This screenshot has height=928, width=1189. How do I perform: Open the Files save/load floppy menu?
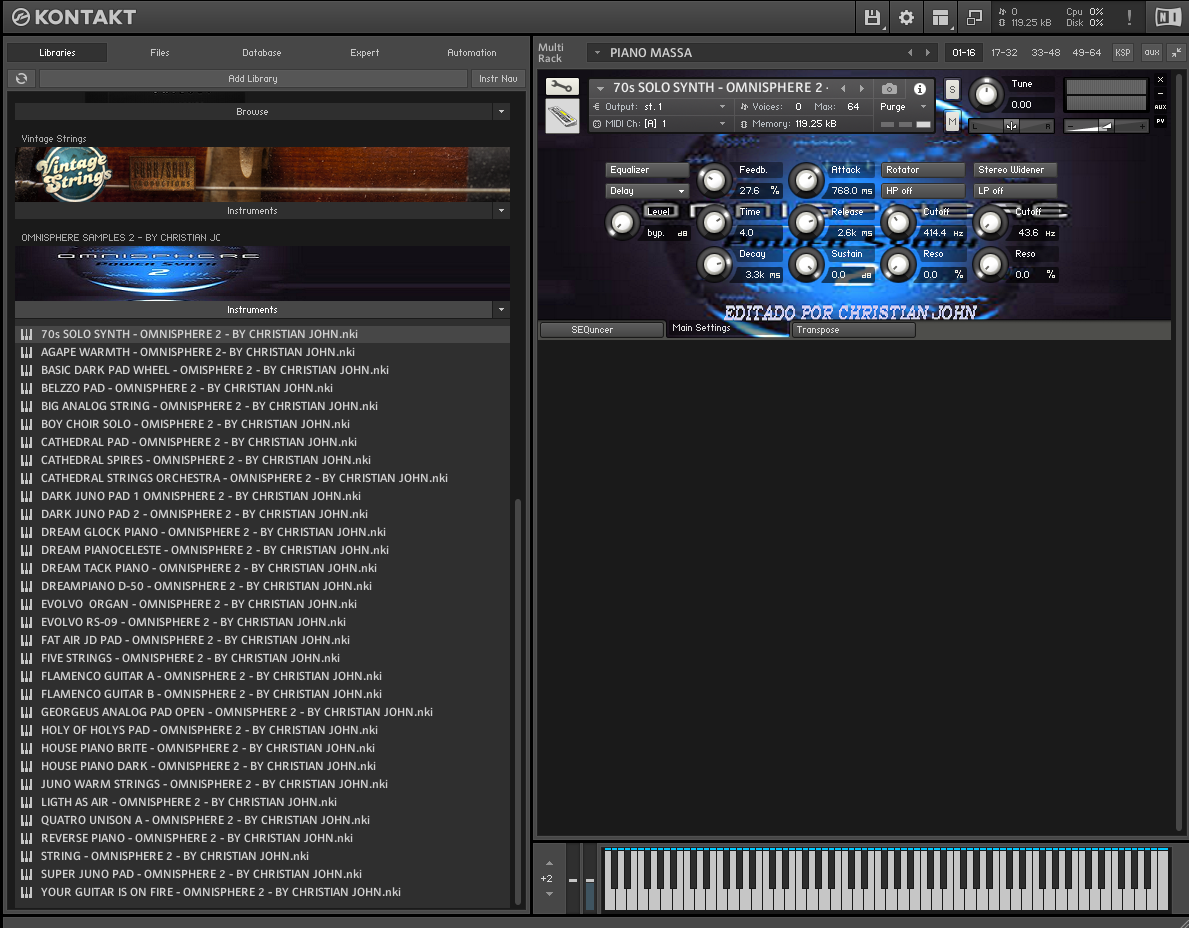click(x=872, y=17)
